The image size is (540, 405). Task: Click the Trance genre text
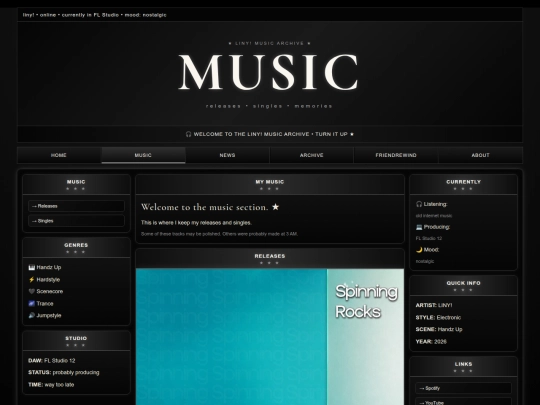45,303
